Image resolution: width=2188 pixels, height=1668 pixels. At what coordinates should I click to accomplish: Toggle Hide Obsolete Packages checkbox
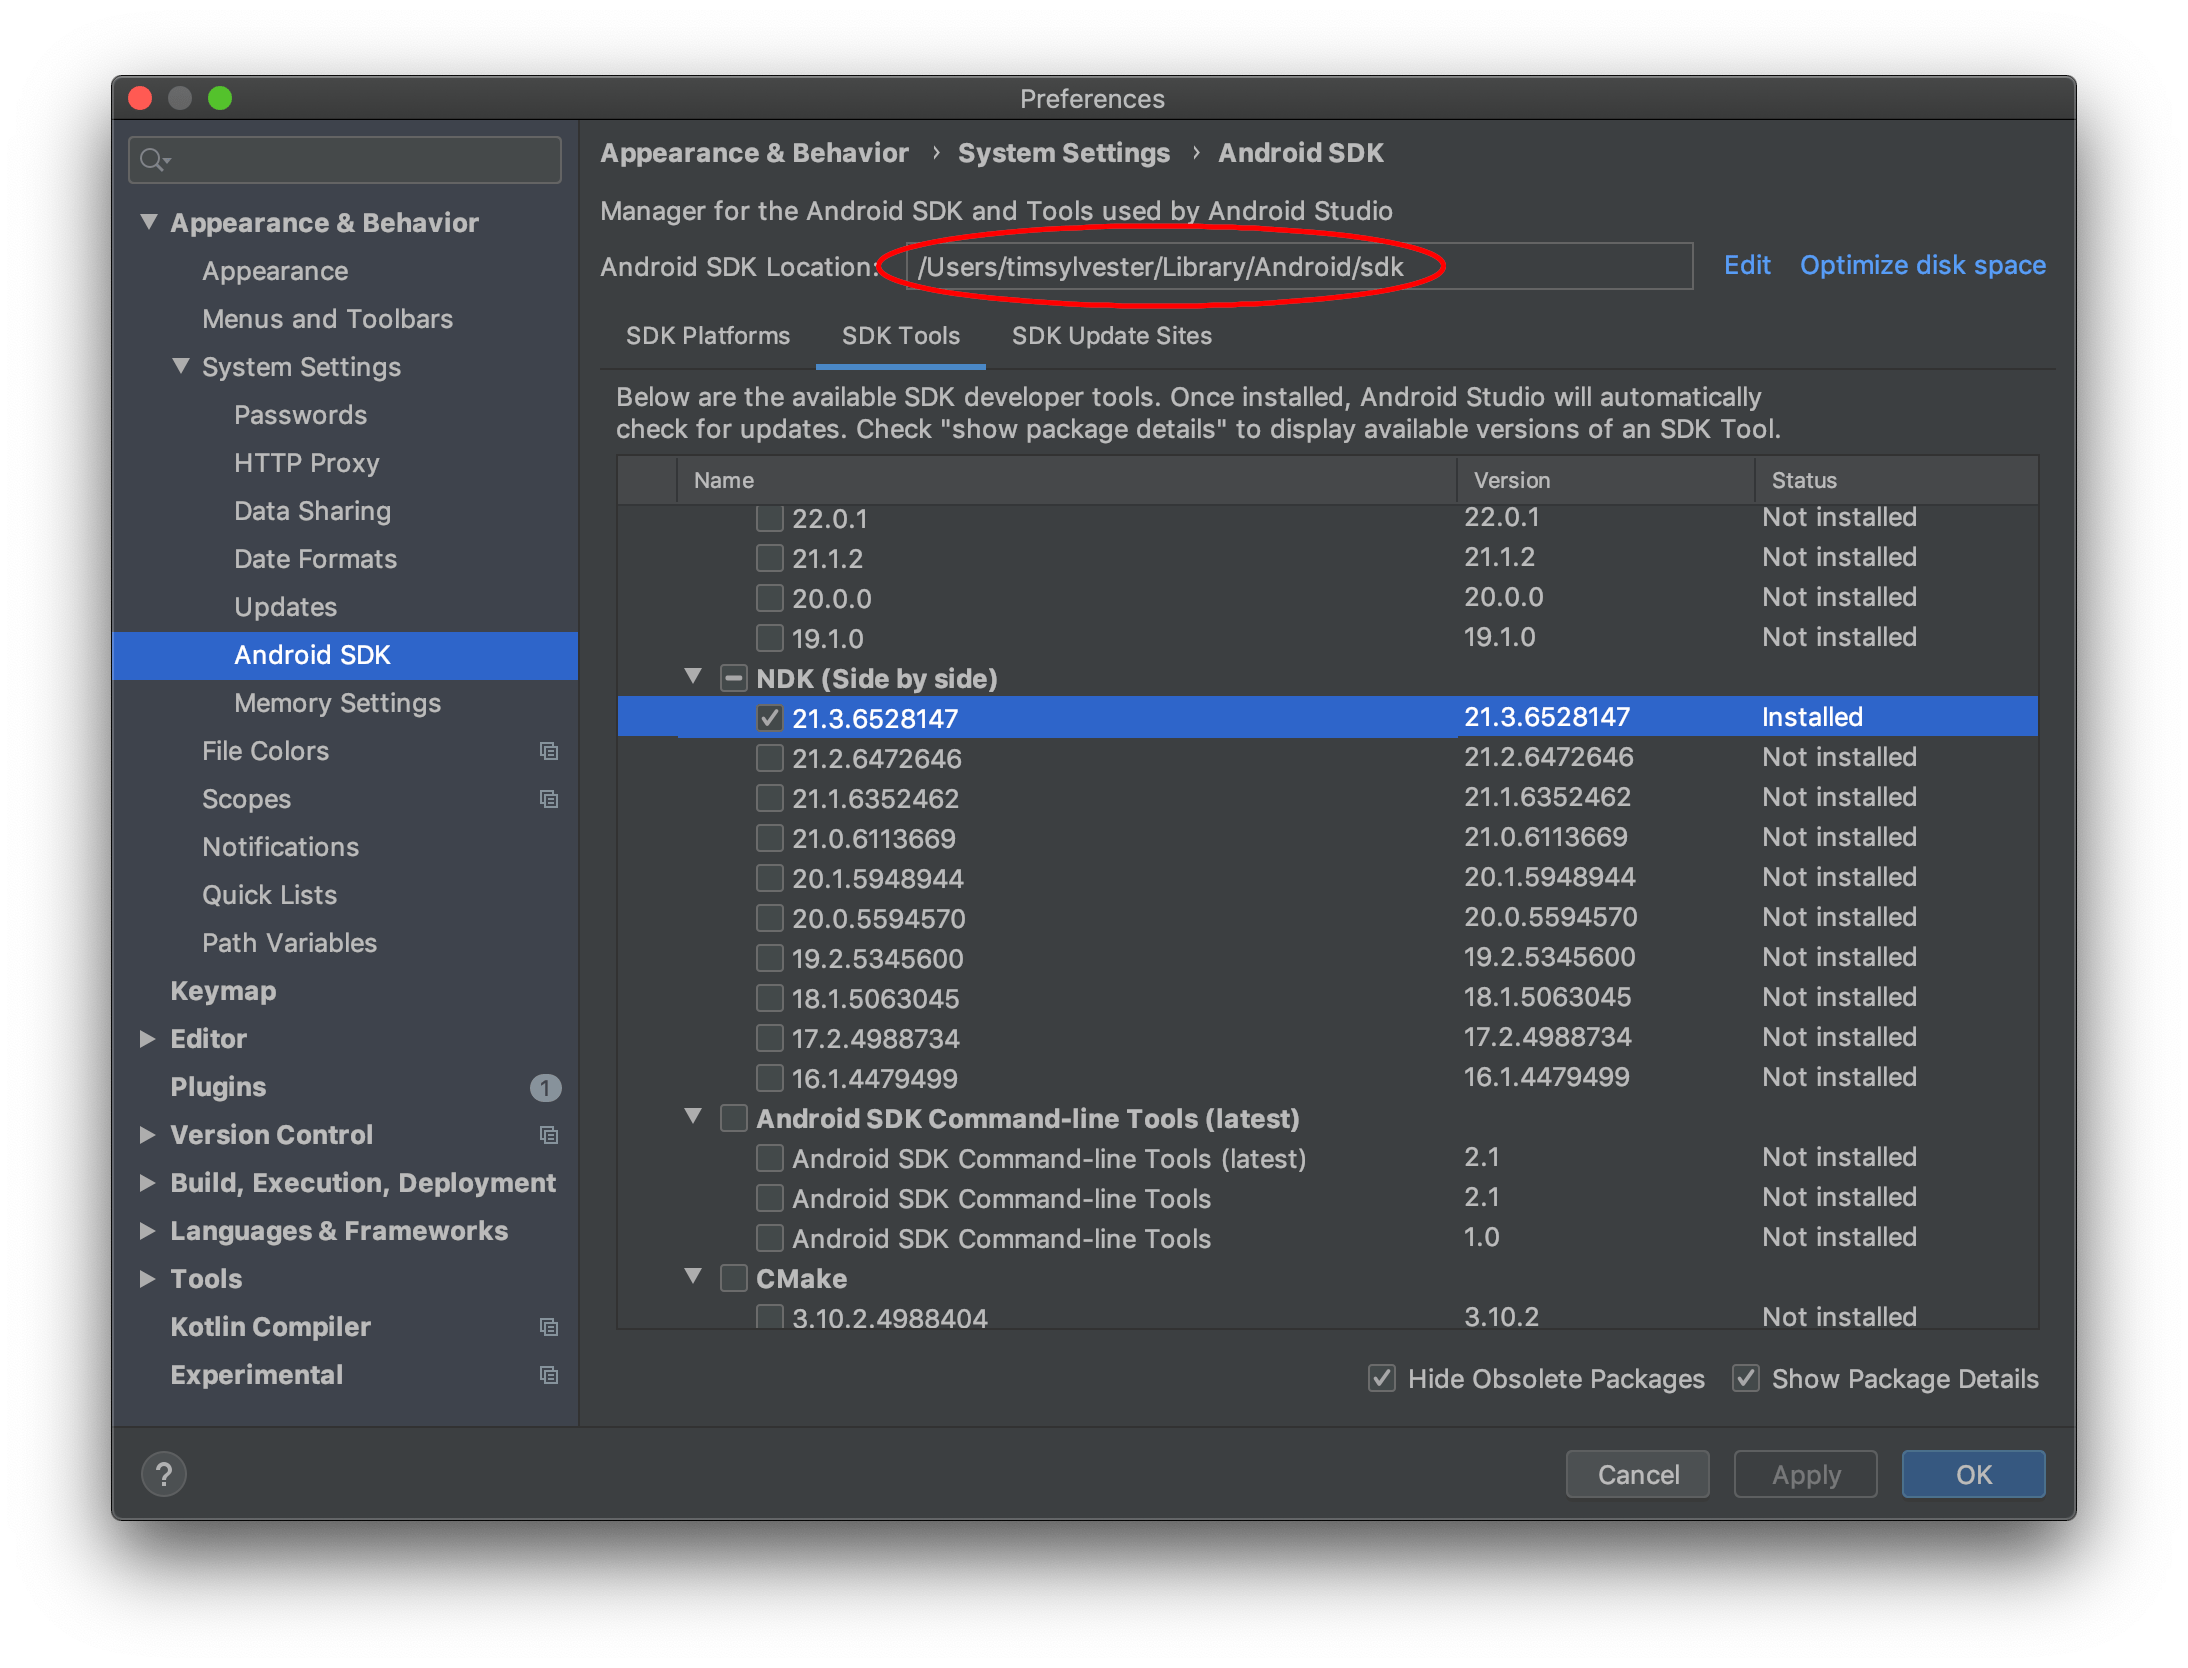tap(1382, 1378)
